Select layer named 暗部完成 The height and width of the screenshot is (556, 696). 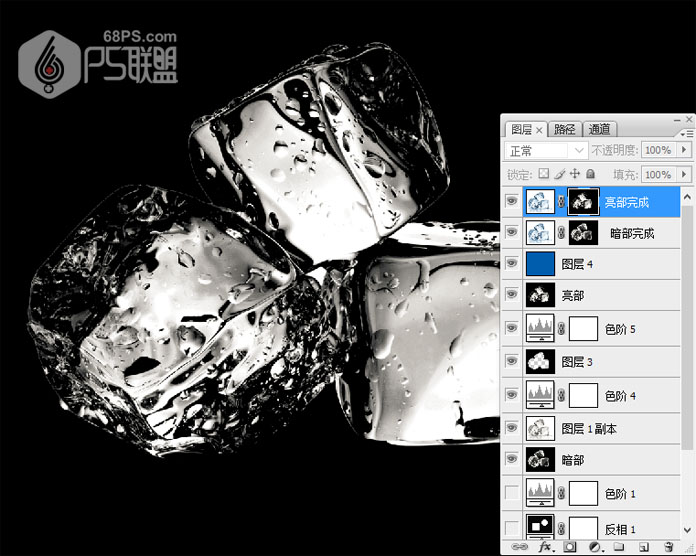632,233
